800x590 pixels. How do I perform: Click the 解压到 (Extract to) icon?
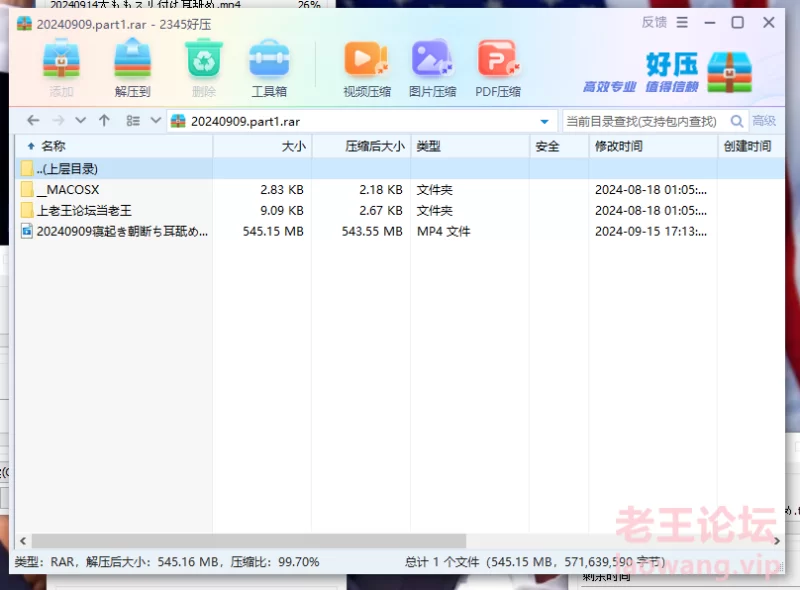coord(132,60)
